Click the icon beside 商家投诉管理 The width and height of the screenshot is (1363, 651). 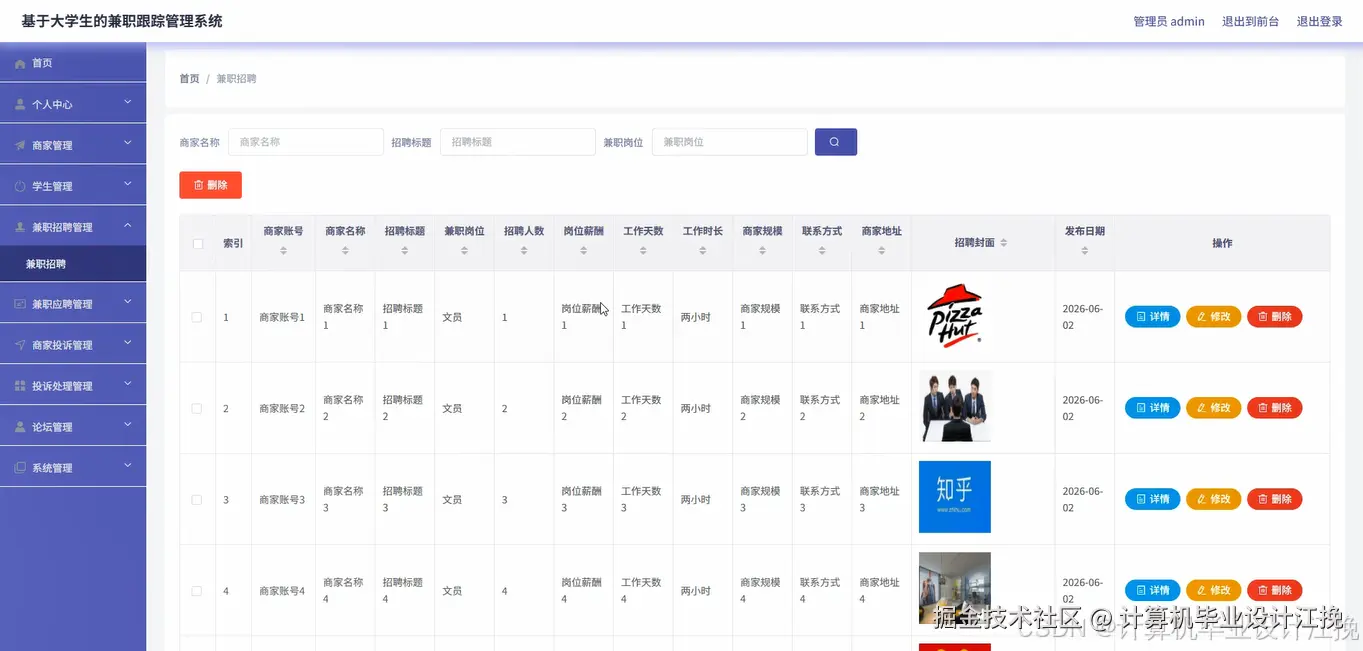click(20, 345)
